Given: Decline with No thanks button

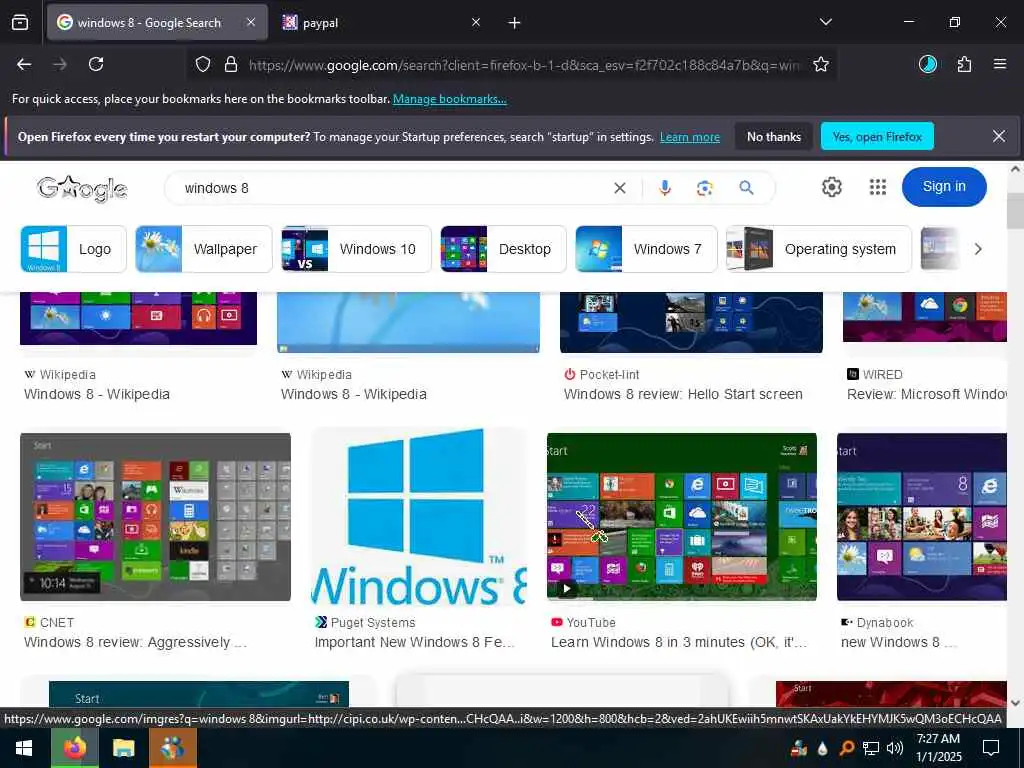Looking at the screenshot, I should pos(774,136).
